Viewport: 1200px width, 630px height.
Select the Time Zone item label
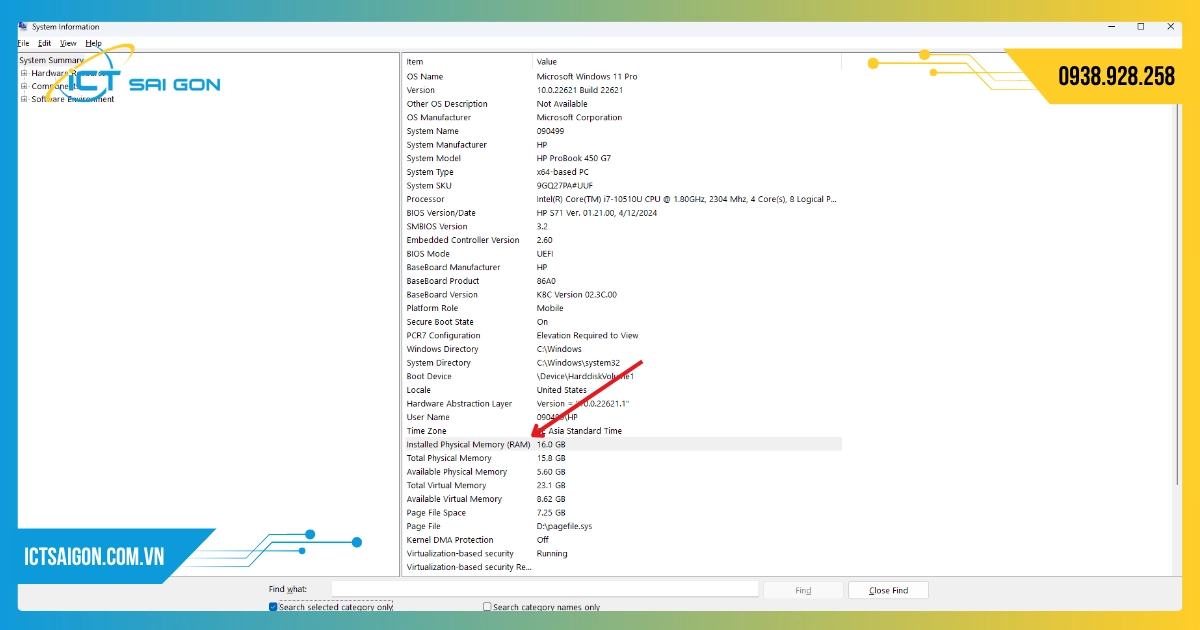tap(426, 431)
